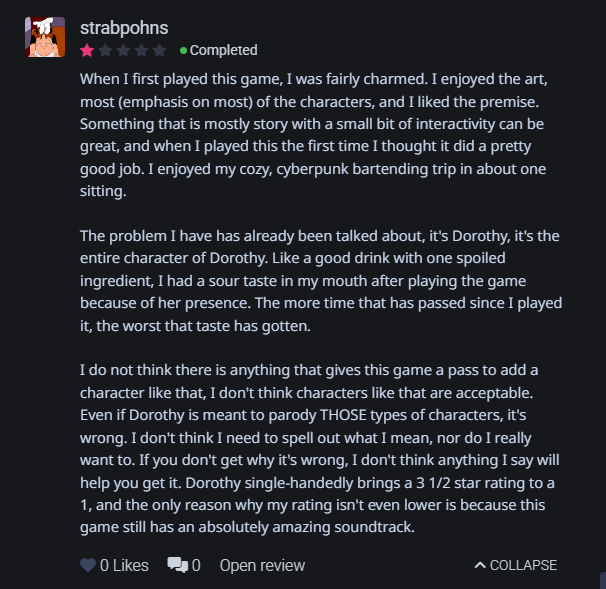Click the comments speech bubble icon
Viewport: 606px width, 589px height.
pos(177,565)
